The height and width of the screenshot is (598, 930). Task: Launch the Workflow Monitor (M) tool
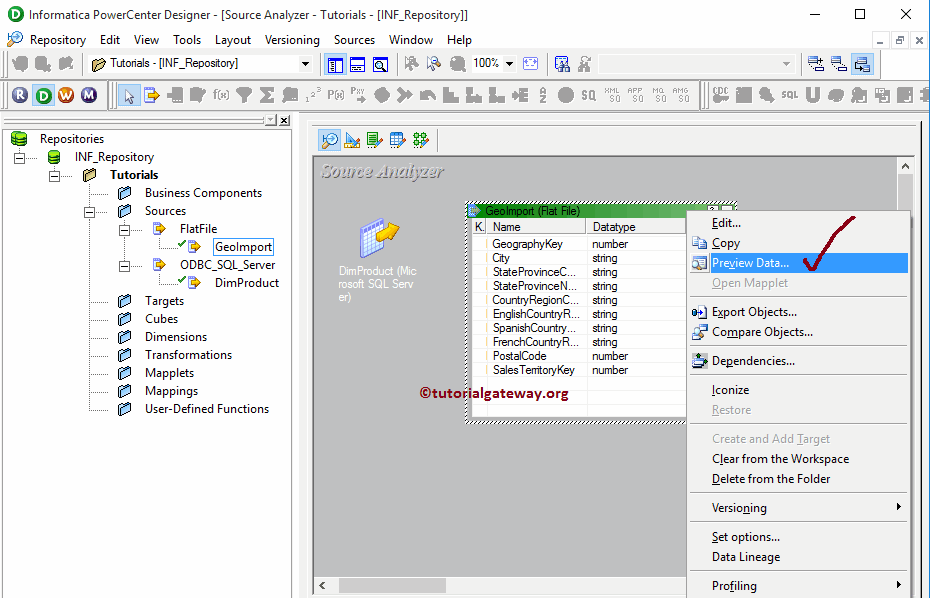pyautogui.click(x=89, y=95)
